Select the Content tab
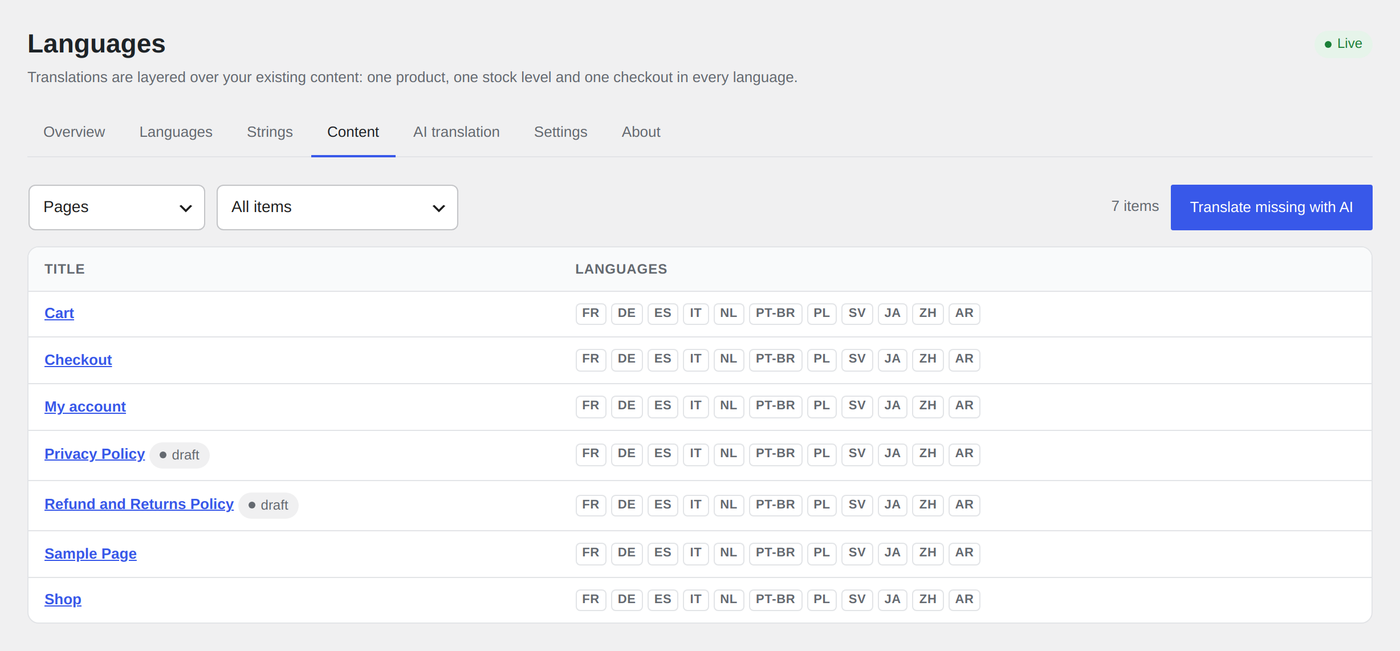 [x=353, y=132]
